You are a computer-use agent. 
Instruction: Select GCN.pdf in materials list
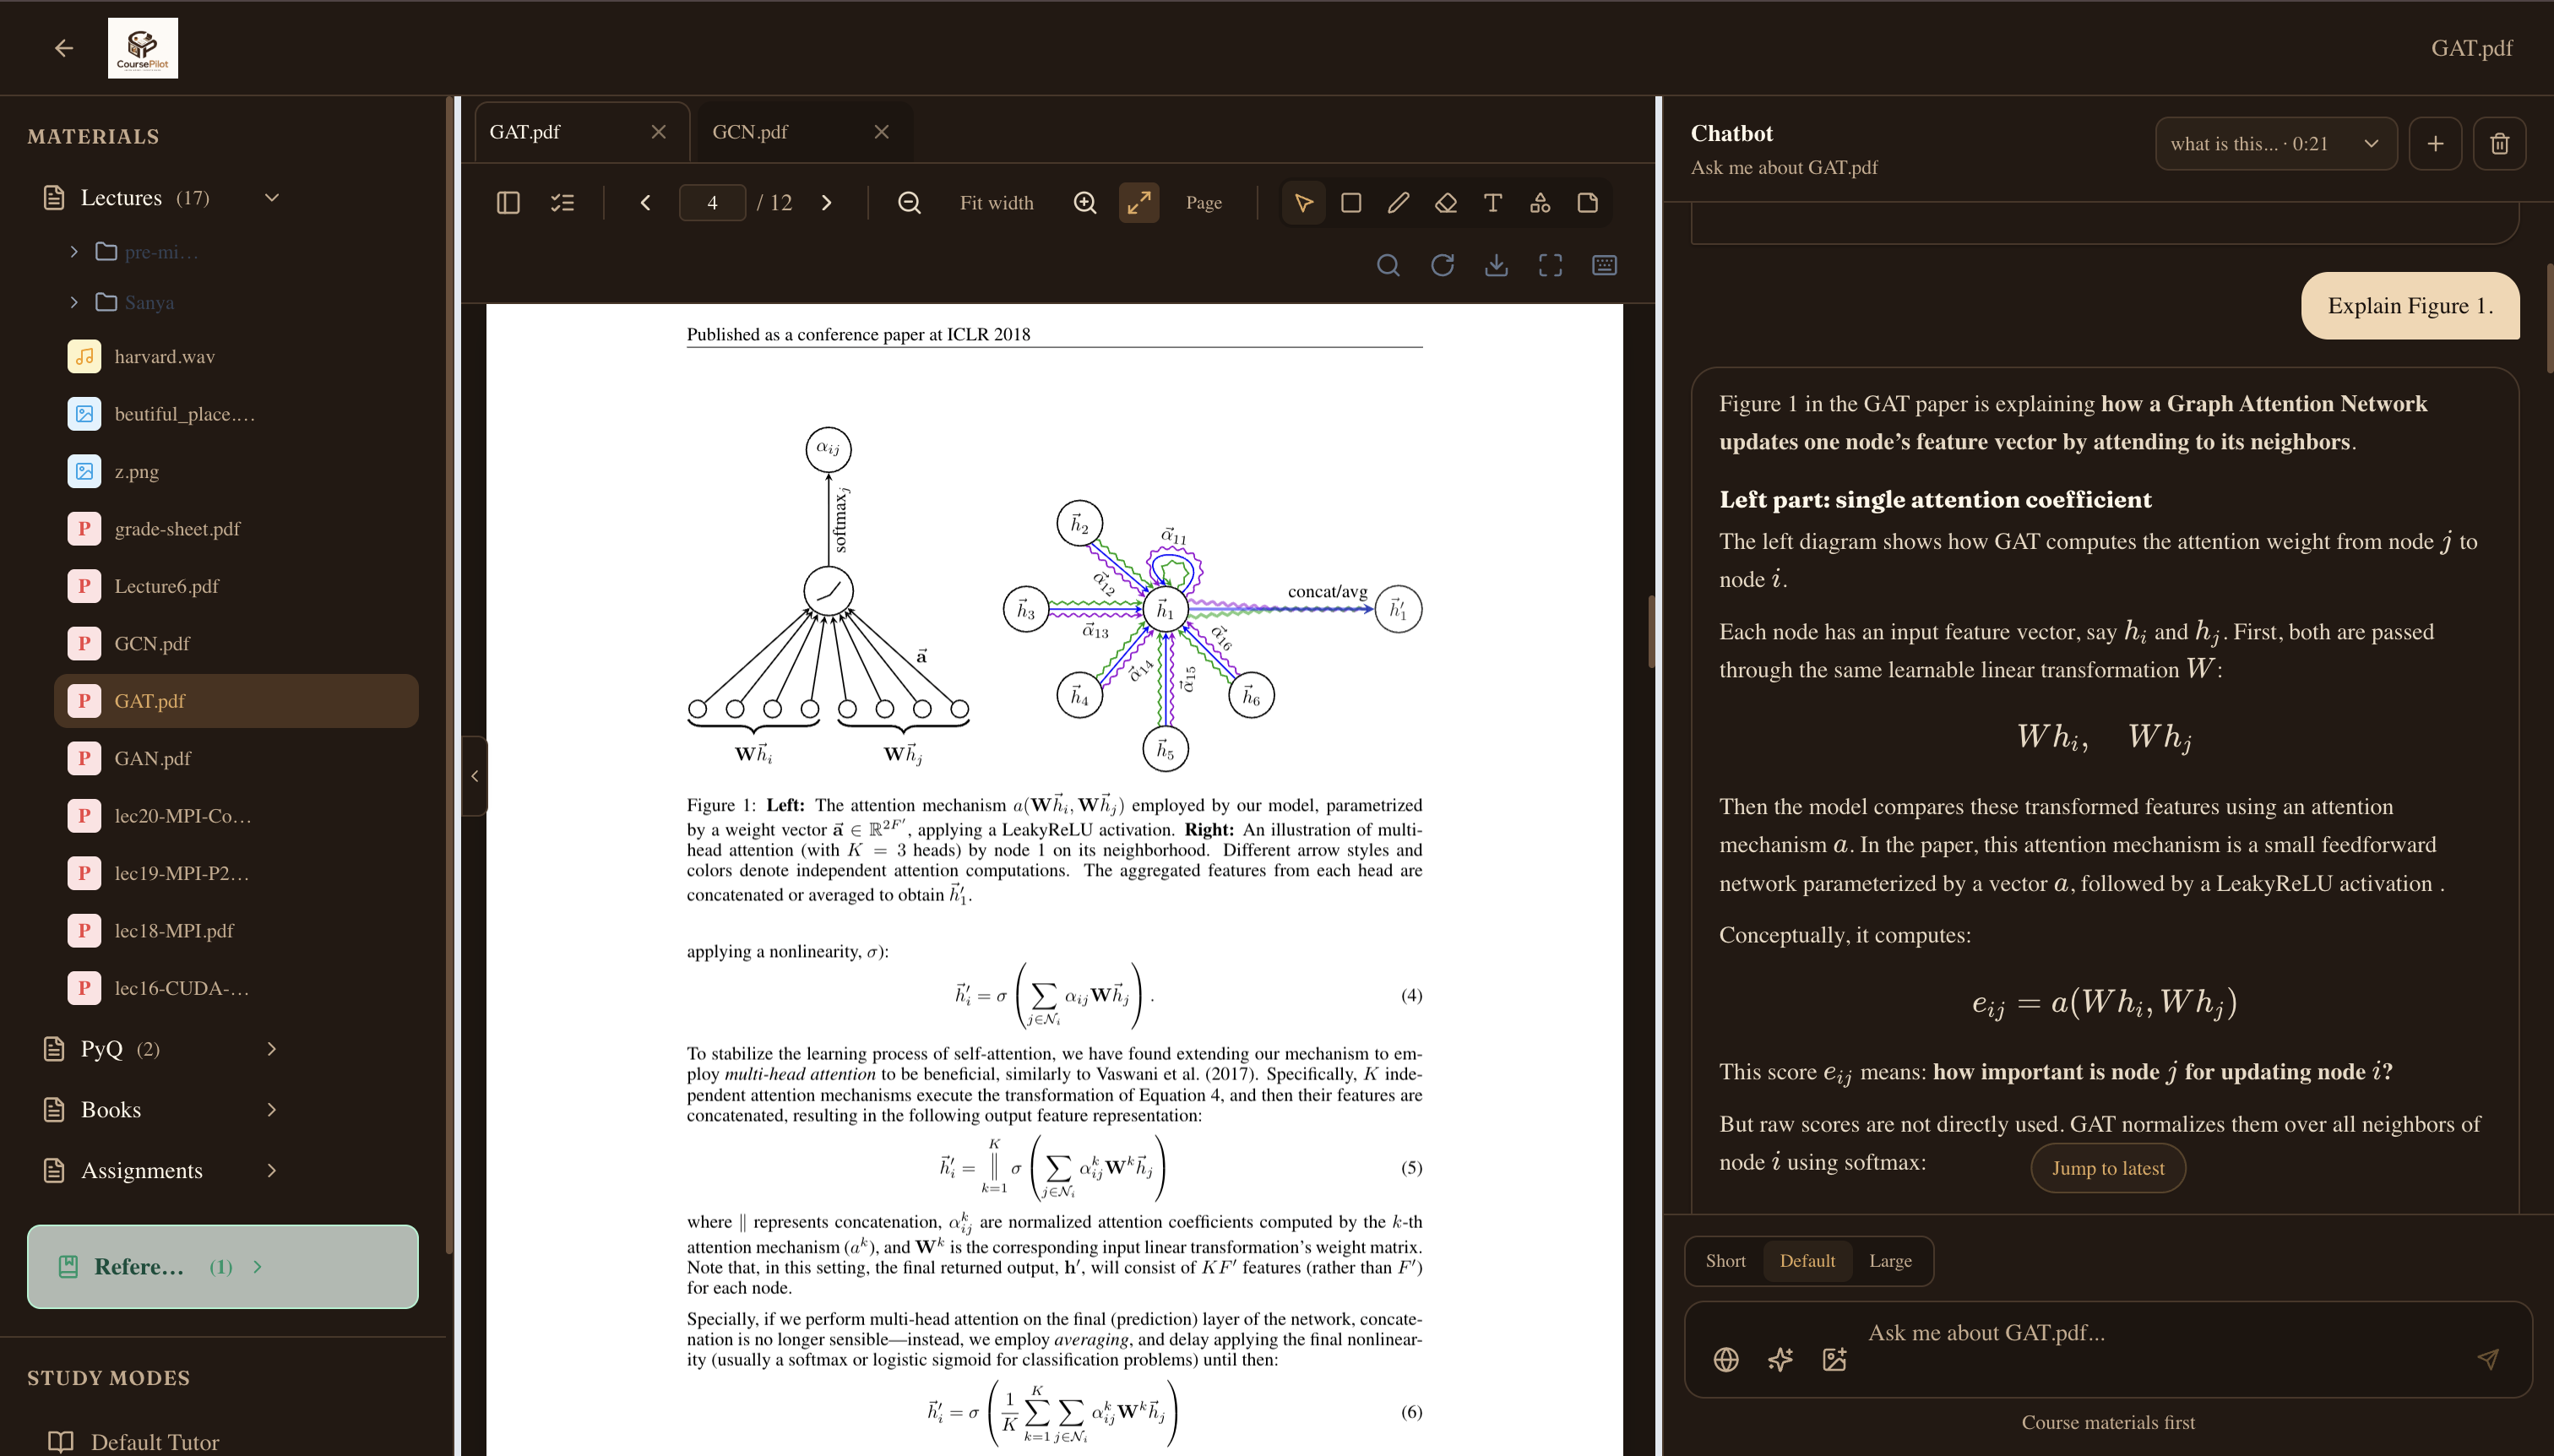click(236, 644)
